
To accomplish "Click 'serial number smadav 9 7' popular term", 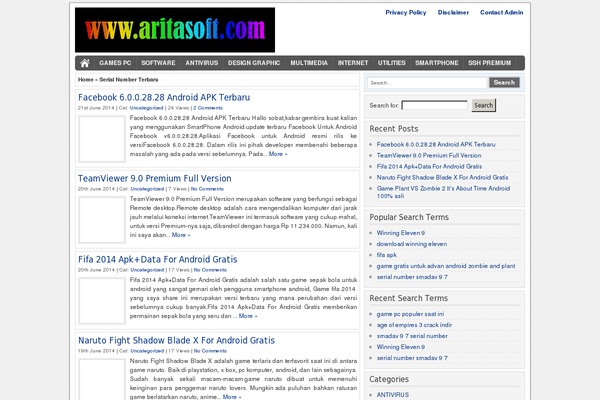I will coord(412,277).
